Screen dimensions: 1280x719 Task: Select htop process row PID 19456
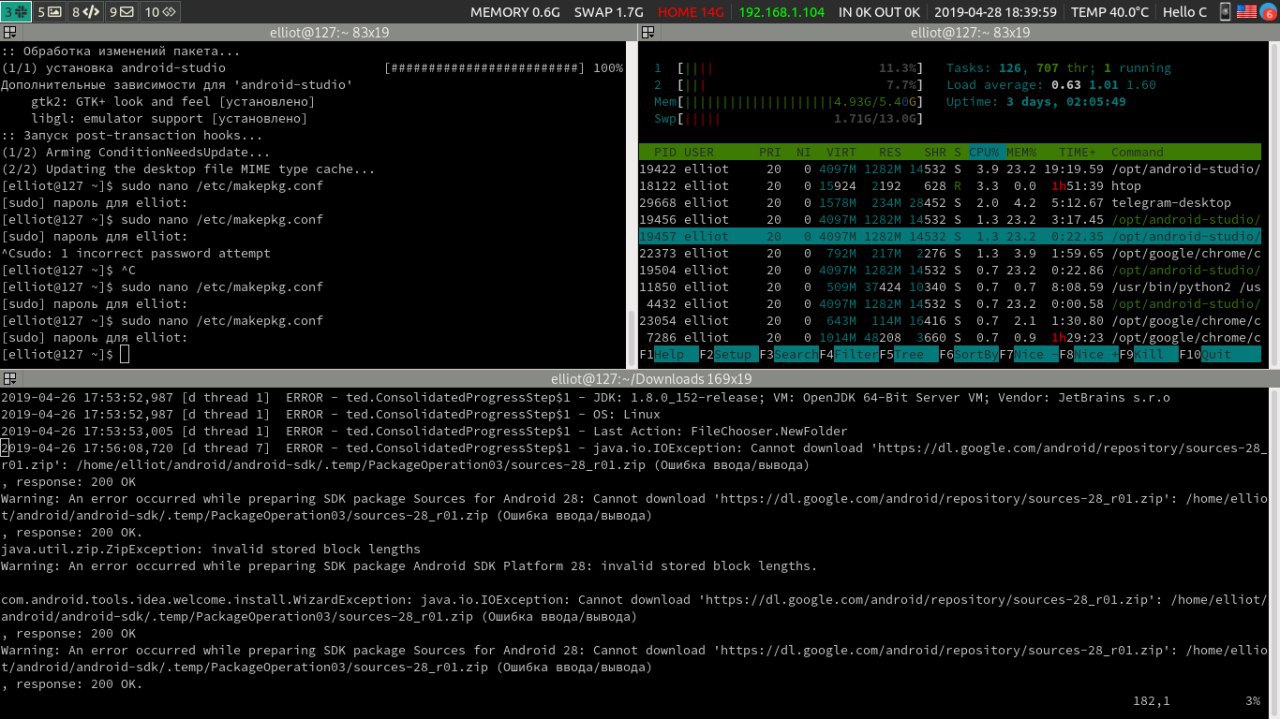950,220
